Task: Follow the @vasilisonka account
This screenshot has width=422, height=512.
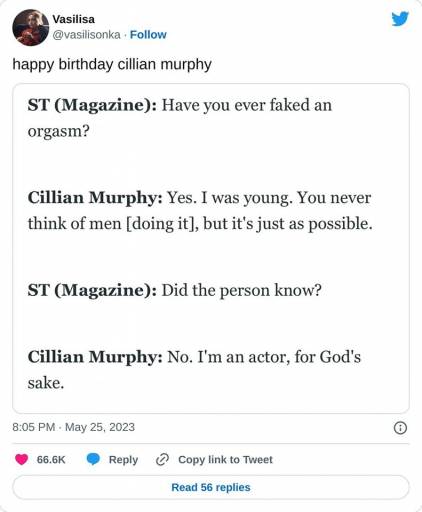Action: 148,35
